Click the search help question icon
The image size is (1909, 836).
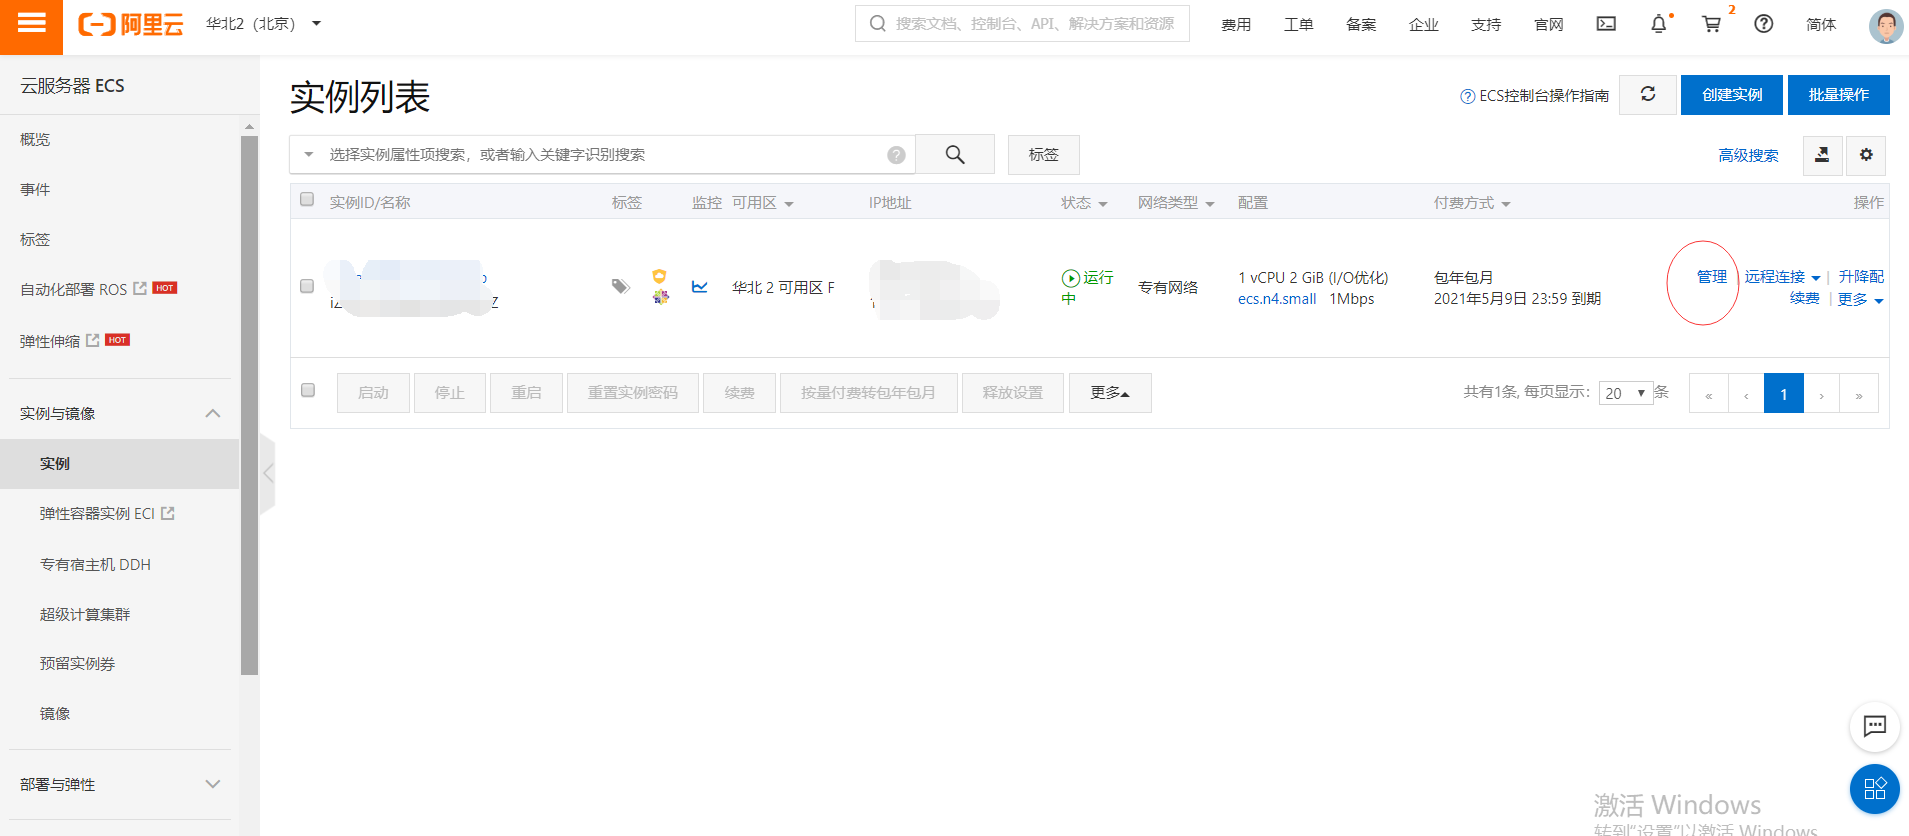(896, 155)
